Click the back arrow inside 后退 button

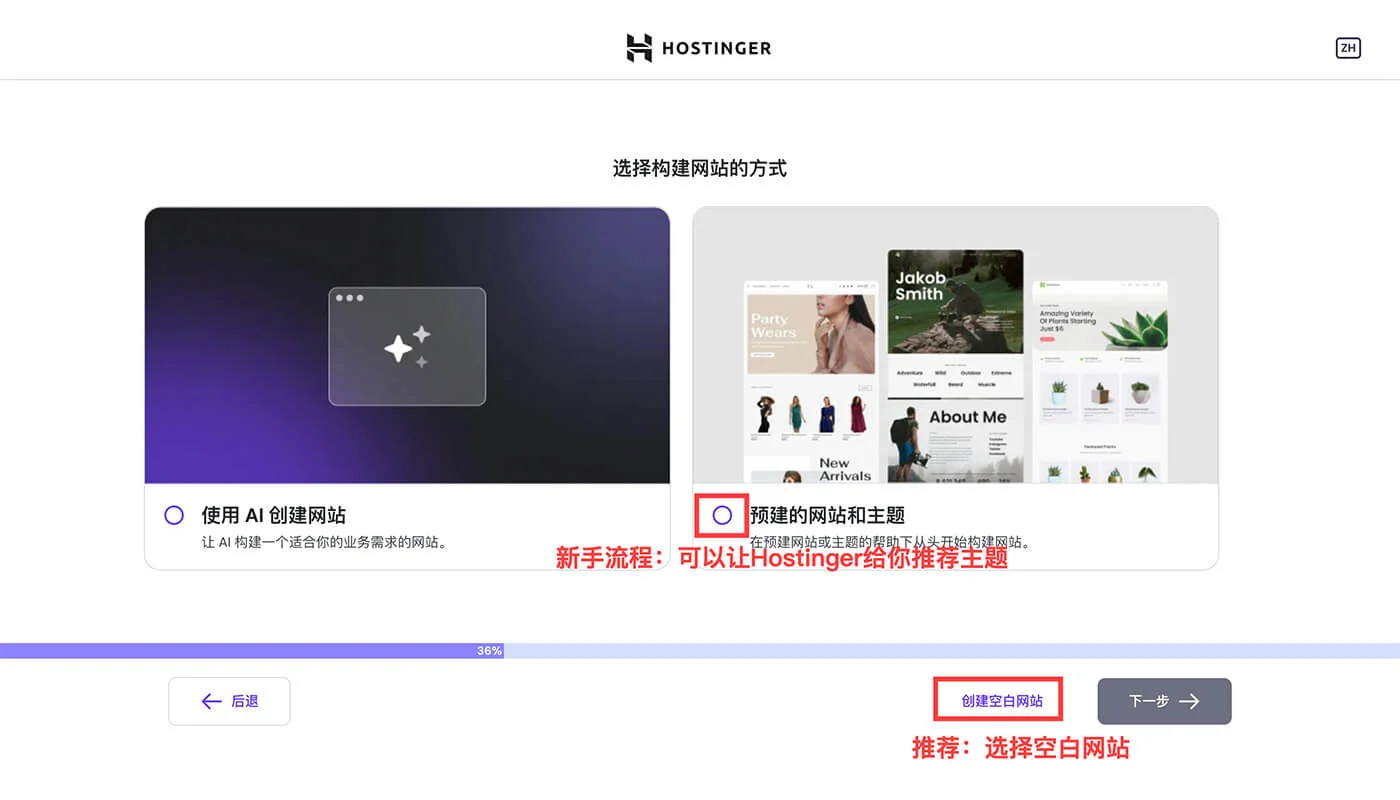click(210, 700)
